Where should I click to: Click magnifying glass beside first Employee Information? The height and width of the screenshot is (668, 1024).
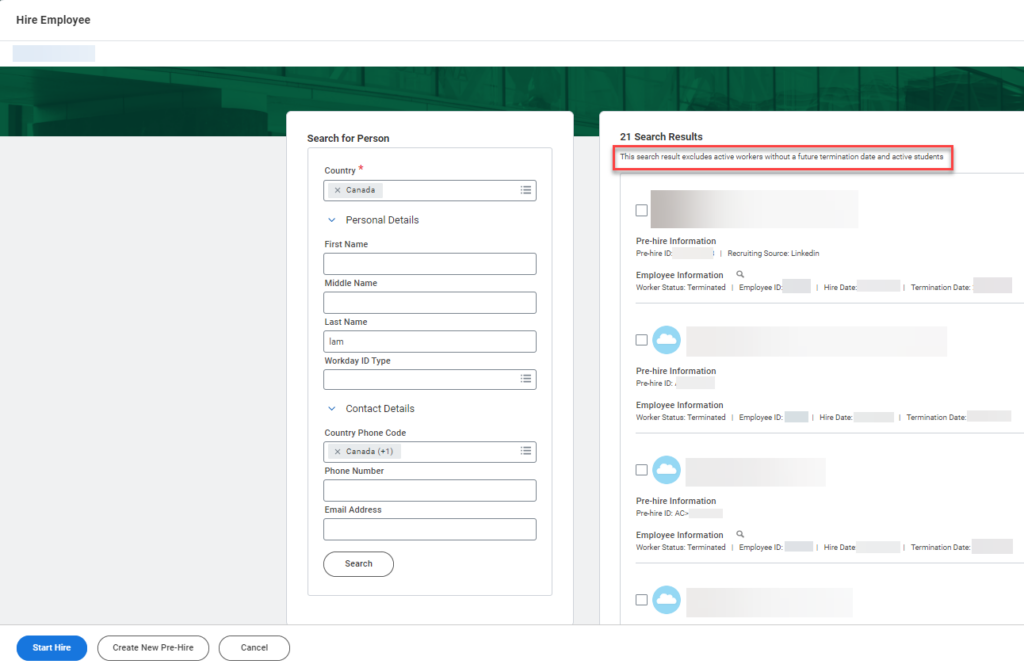coord(739,274)
